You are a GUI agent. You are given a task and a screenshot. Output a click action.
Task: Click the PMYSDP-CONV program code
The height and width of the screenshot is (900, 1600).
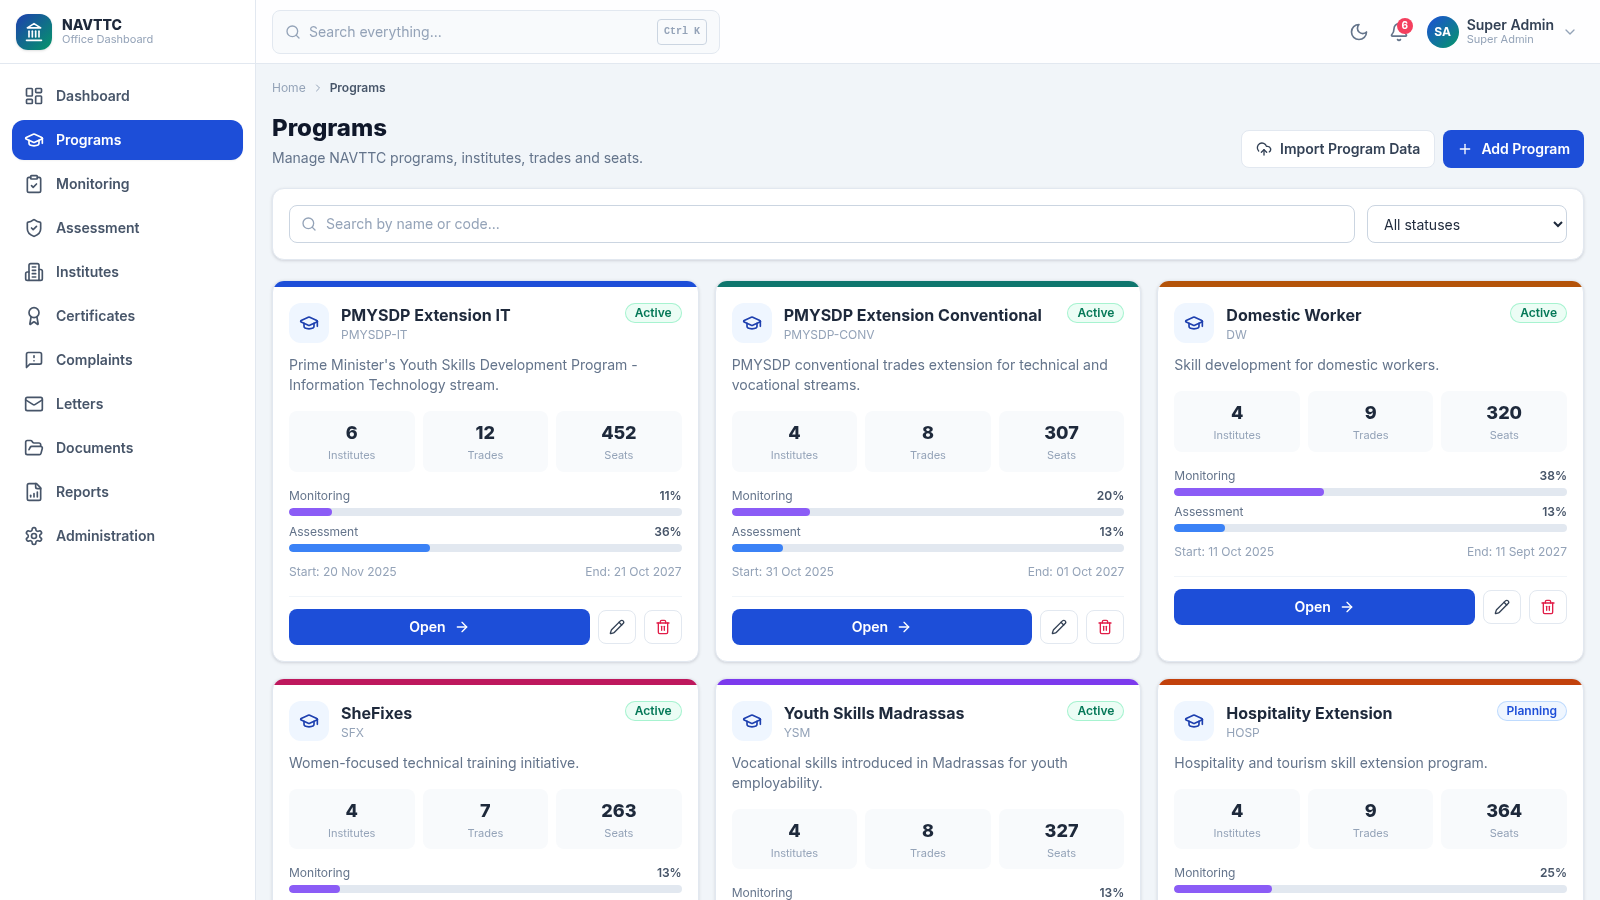click(829, 335)
